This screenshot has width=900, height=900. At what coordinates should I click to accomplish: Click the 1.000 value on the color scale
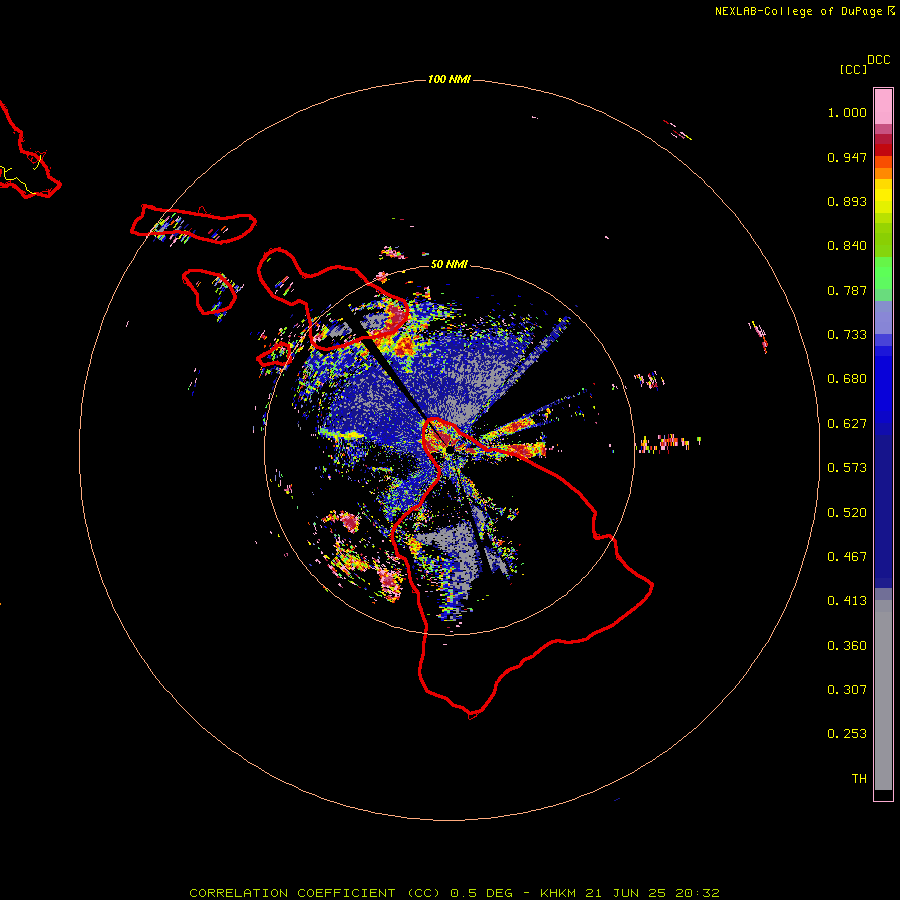847,112
